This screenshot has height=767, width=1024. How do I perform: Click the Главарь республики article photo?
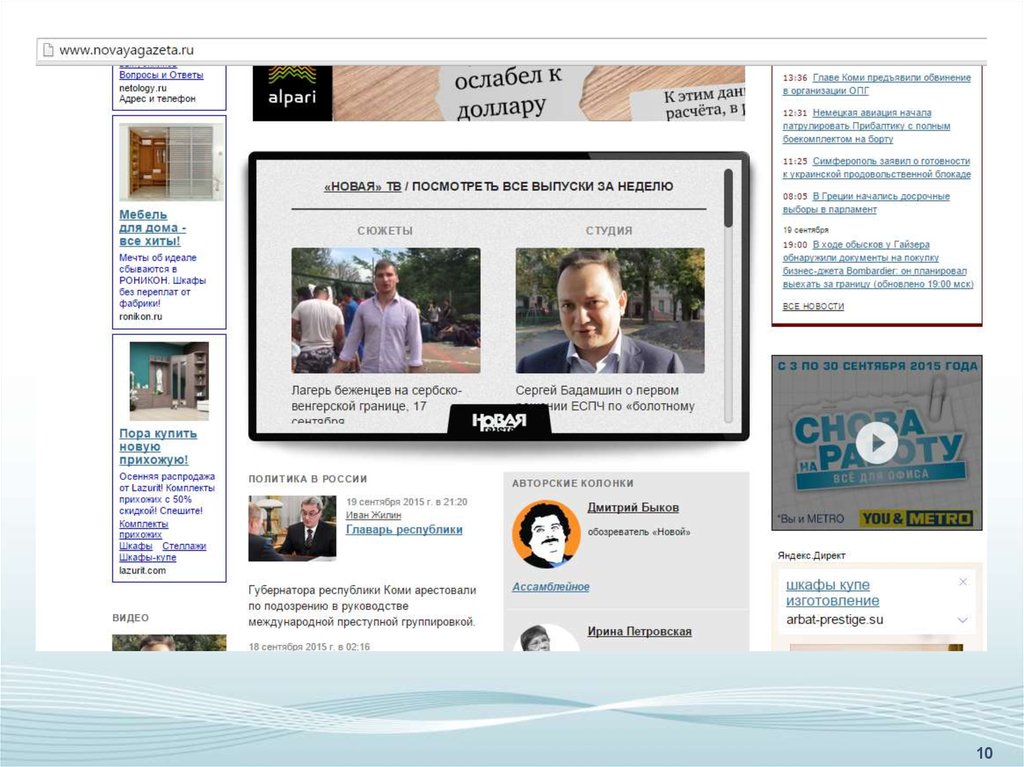click(x=292, y=529)
